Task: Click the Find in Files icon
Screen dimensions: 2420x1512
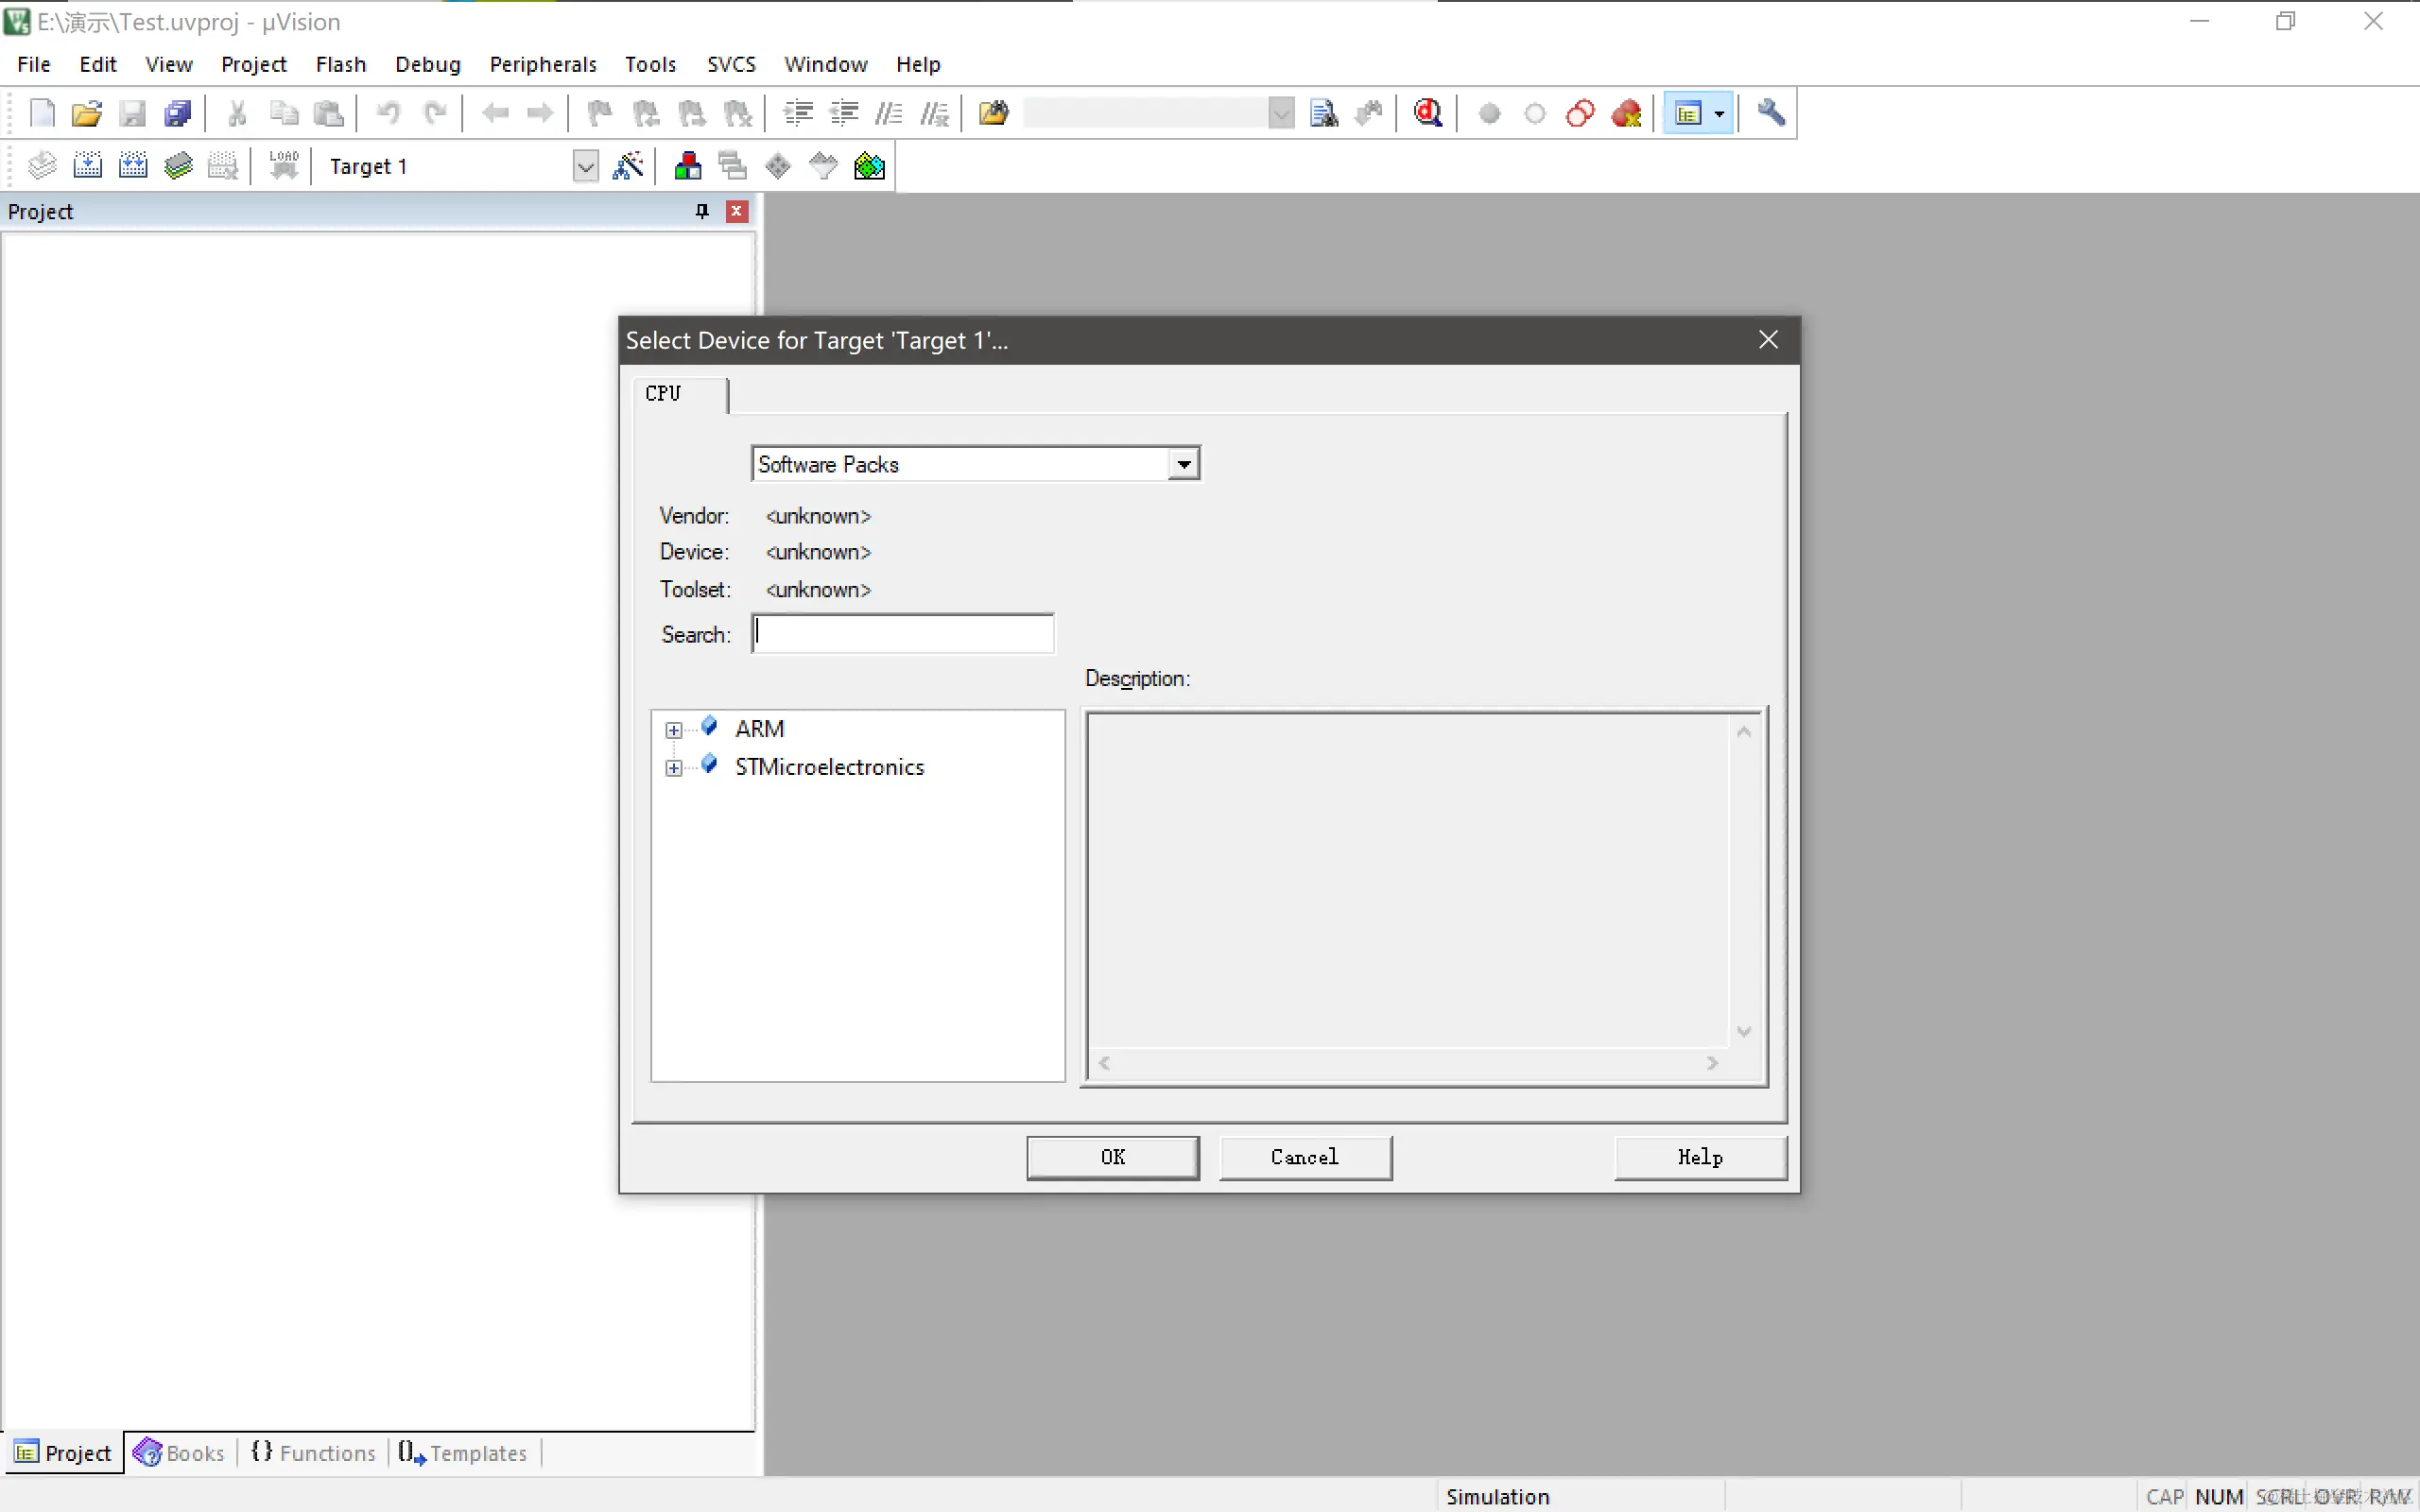Action: 993,113
